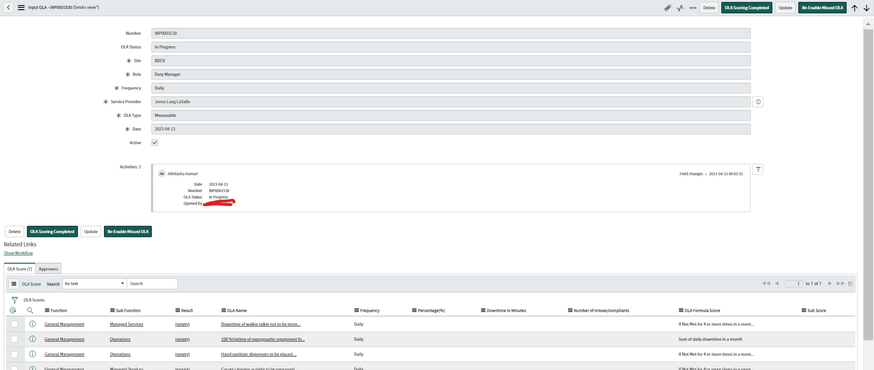Screen dimensions: 874x370
Task: Click the lower Update button
Action: click(x=91, y=231)
